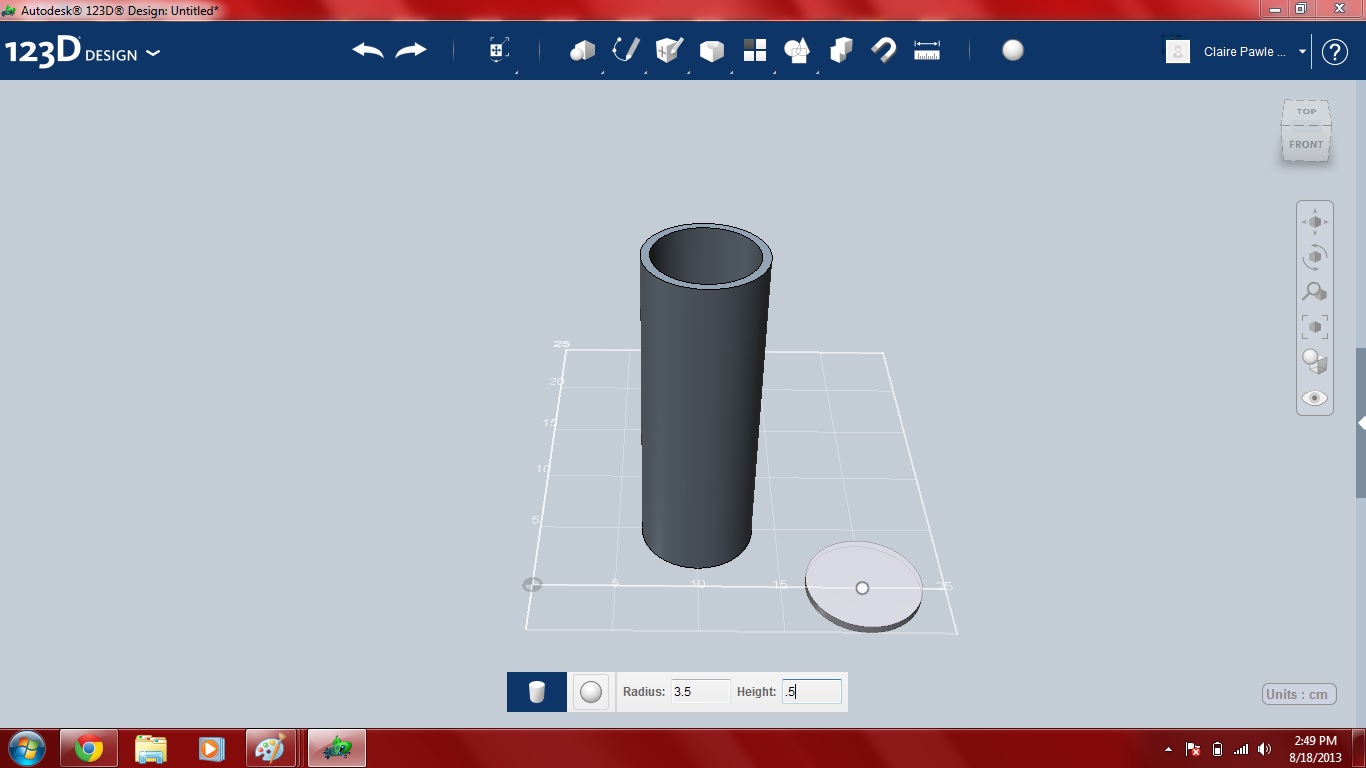Screen dimensions: 1366x768
Task: Click the battery status tray icon
Action: 1217,749
